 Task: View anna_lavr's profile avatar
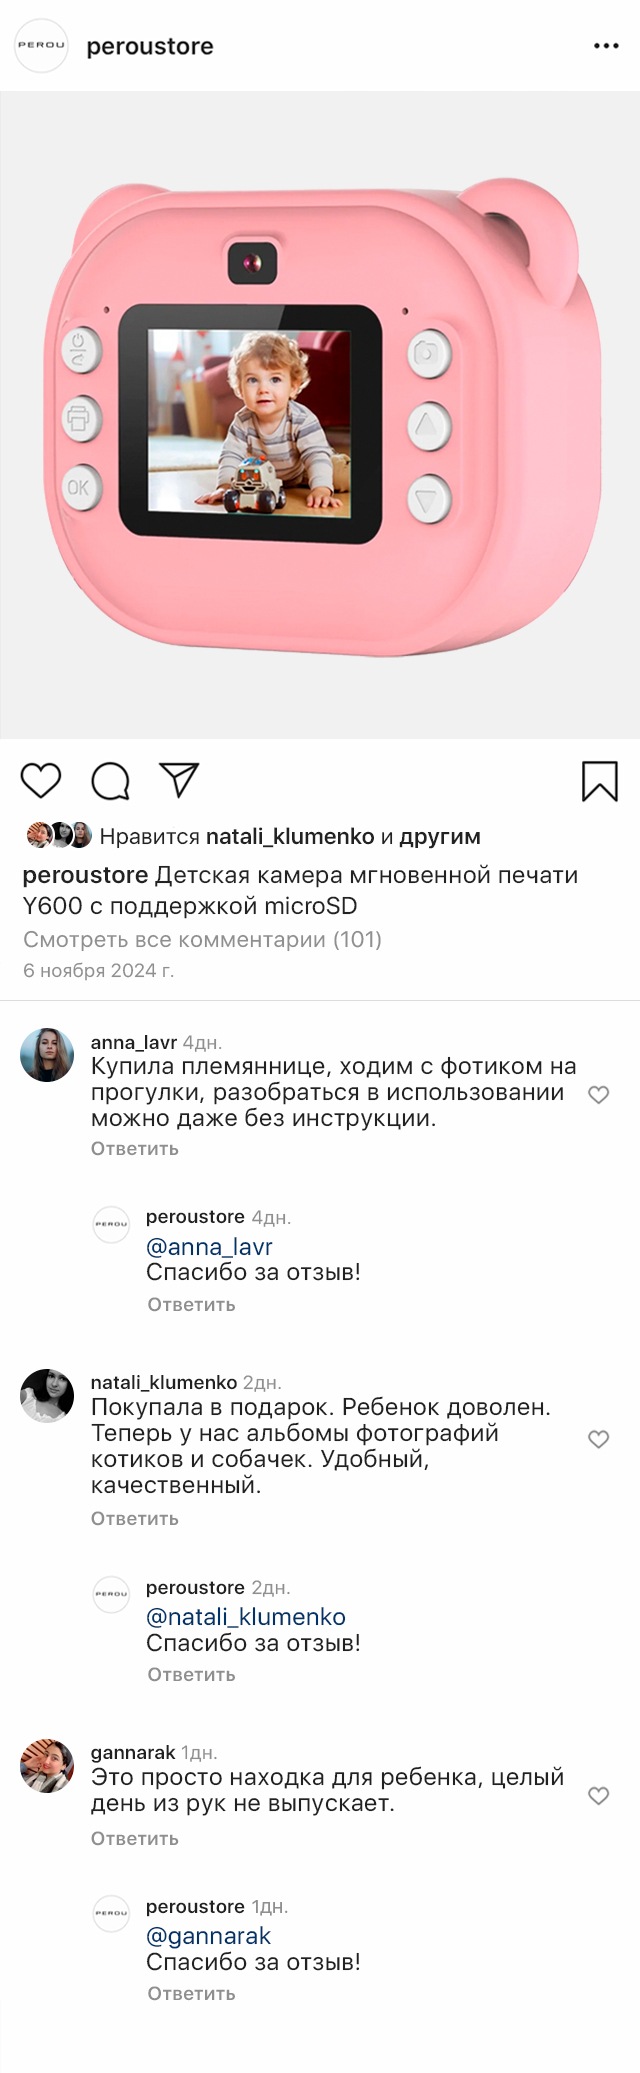pyautogui.click(x=47, y=1055)
